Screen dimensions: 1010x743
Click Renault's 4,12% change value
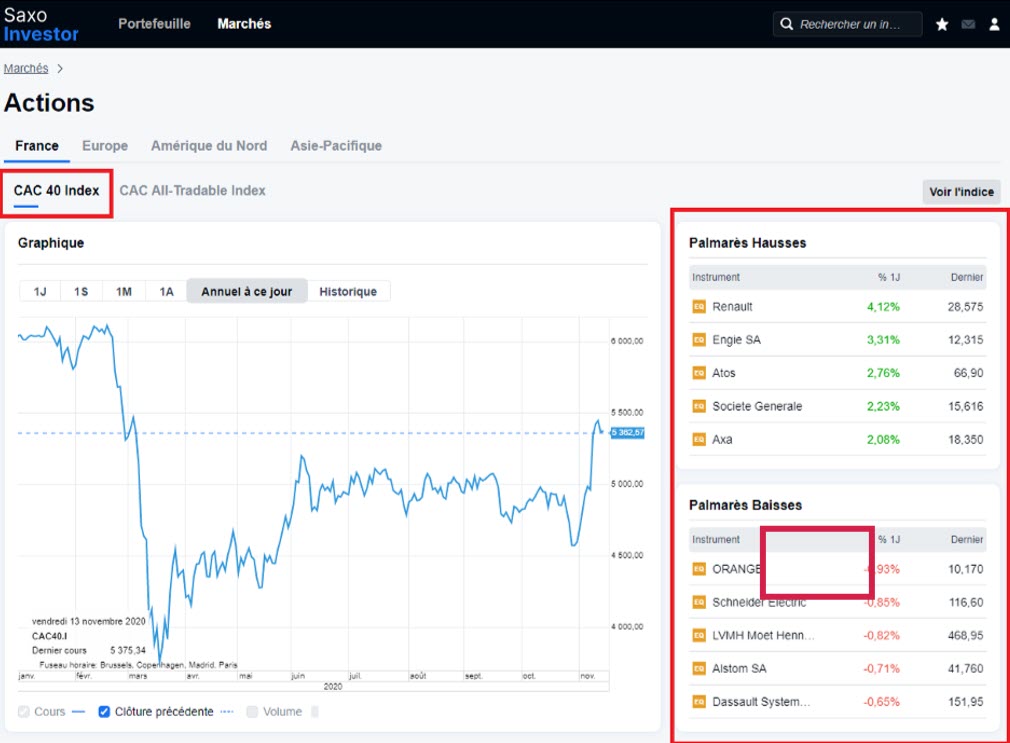883,307
